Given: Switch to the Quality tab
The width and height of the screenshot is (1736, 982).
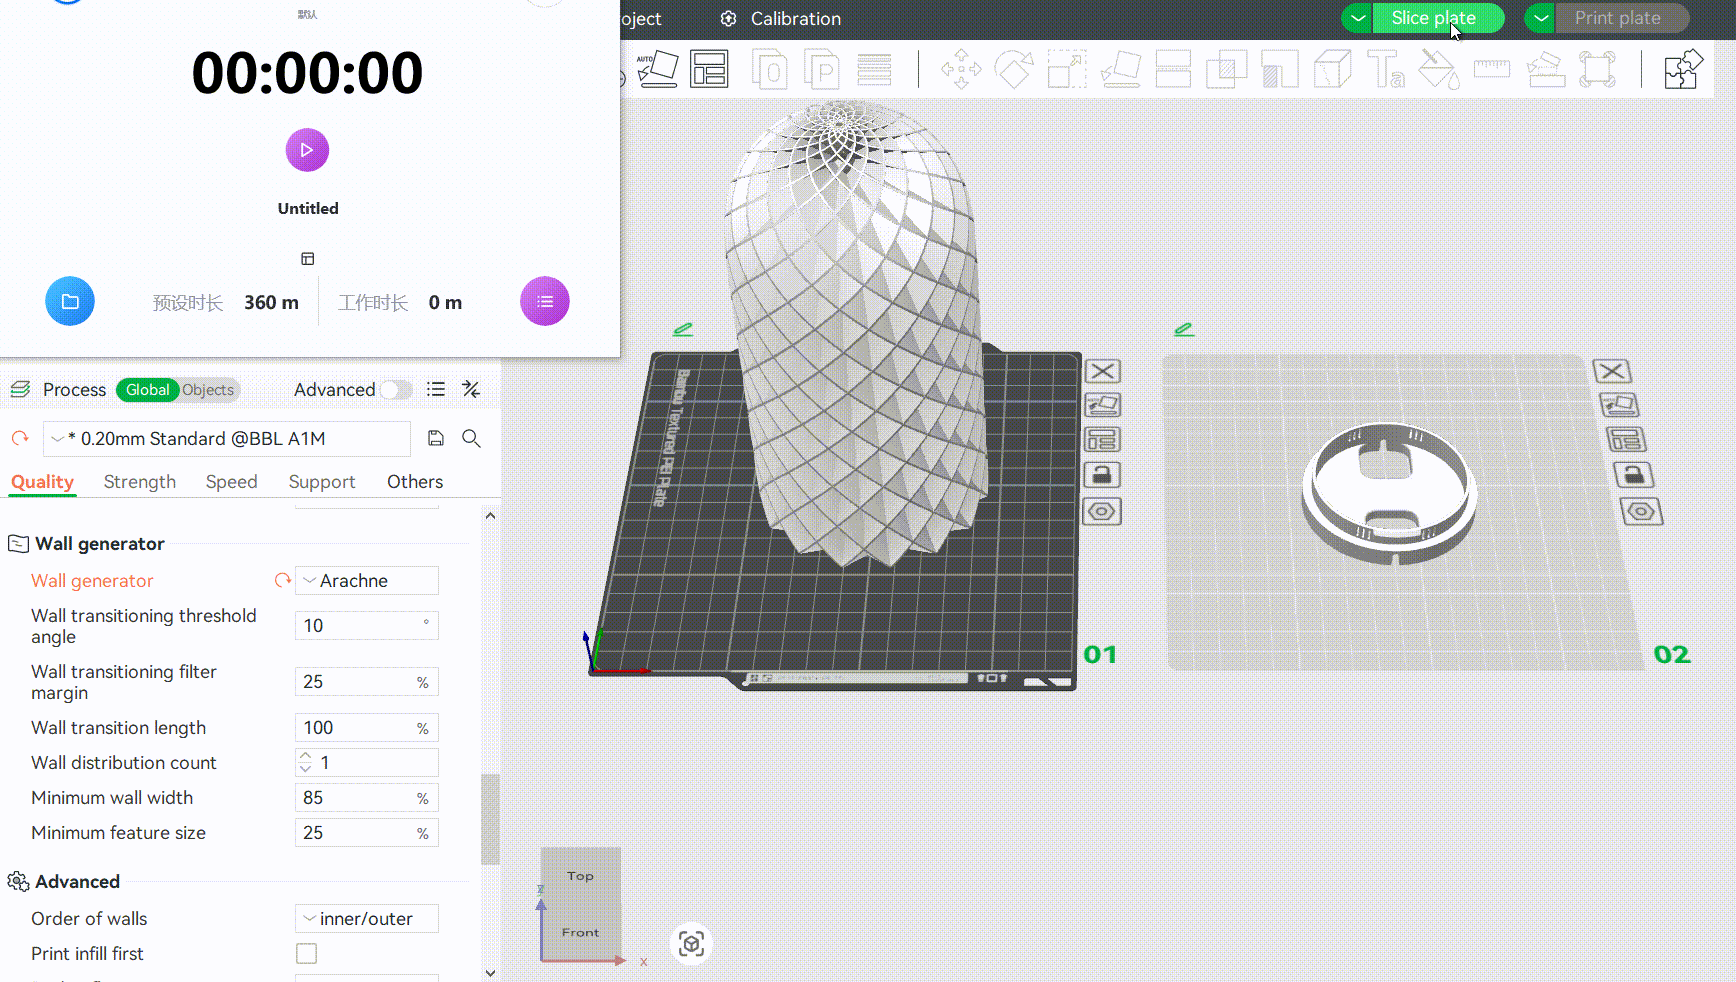Looking at the screenshot, I should click(43, 482).
